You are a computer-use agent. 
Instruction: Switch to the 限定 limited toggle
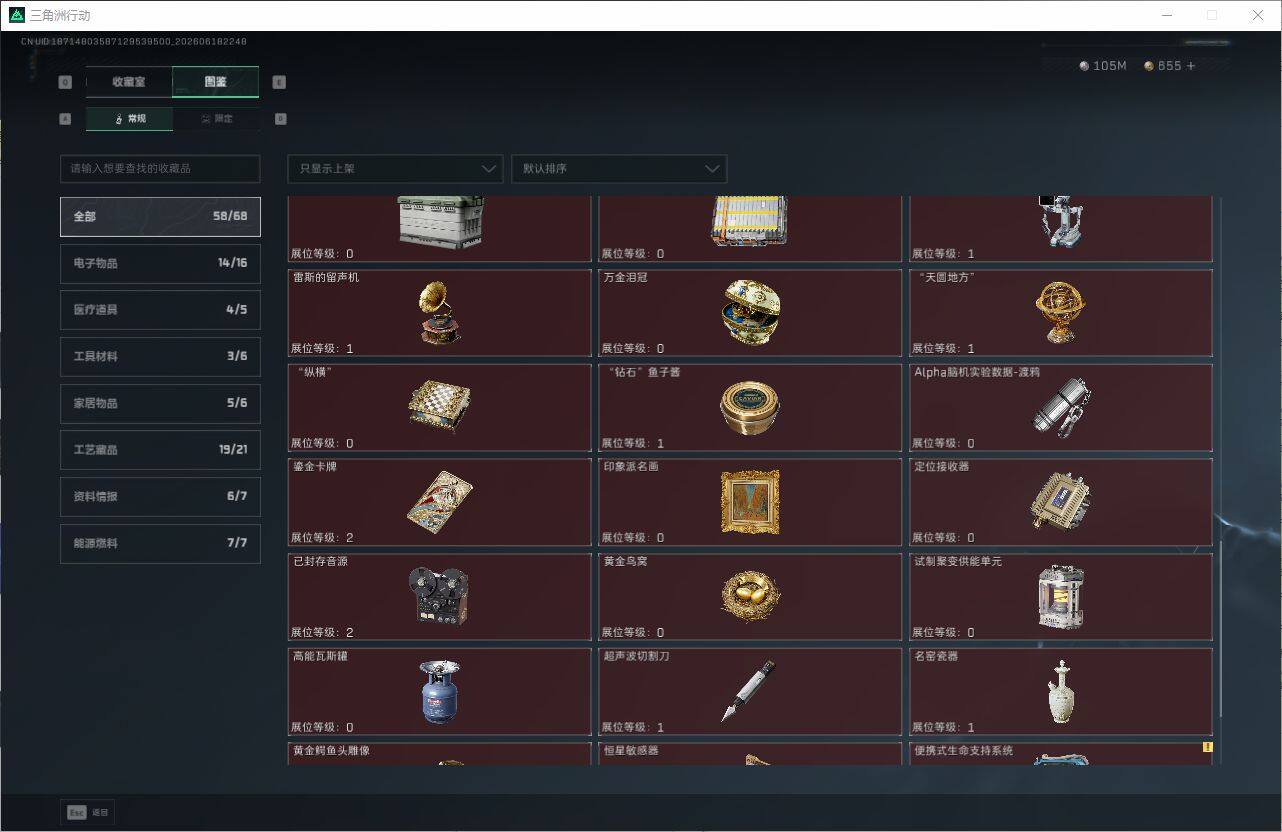pyautogui.click(x=216, y=119)
